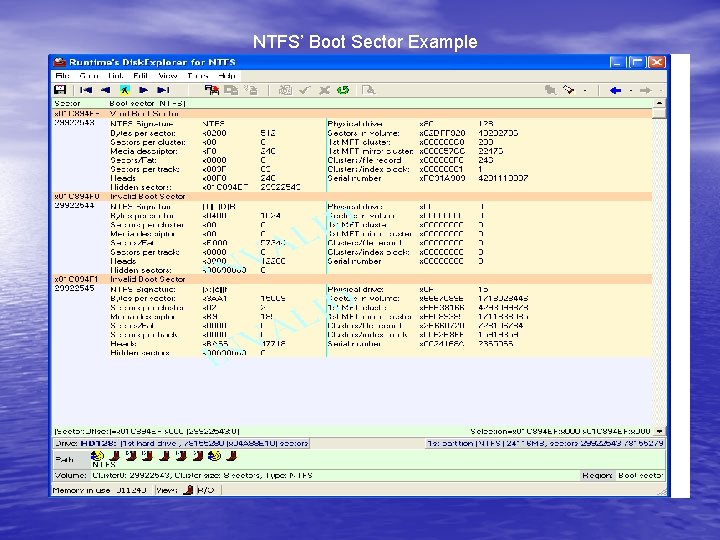Click the blue Back arrow icon

click(615, 89)
